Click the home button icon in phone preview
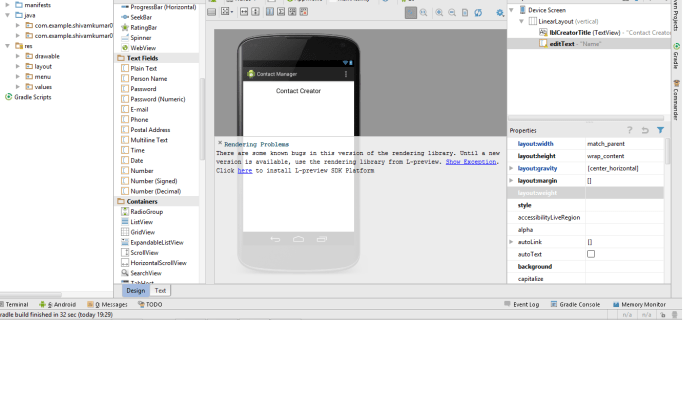 [298, 239]
